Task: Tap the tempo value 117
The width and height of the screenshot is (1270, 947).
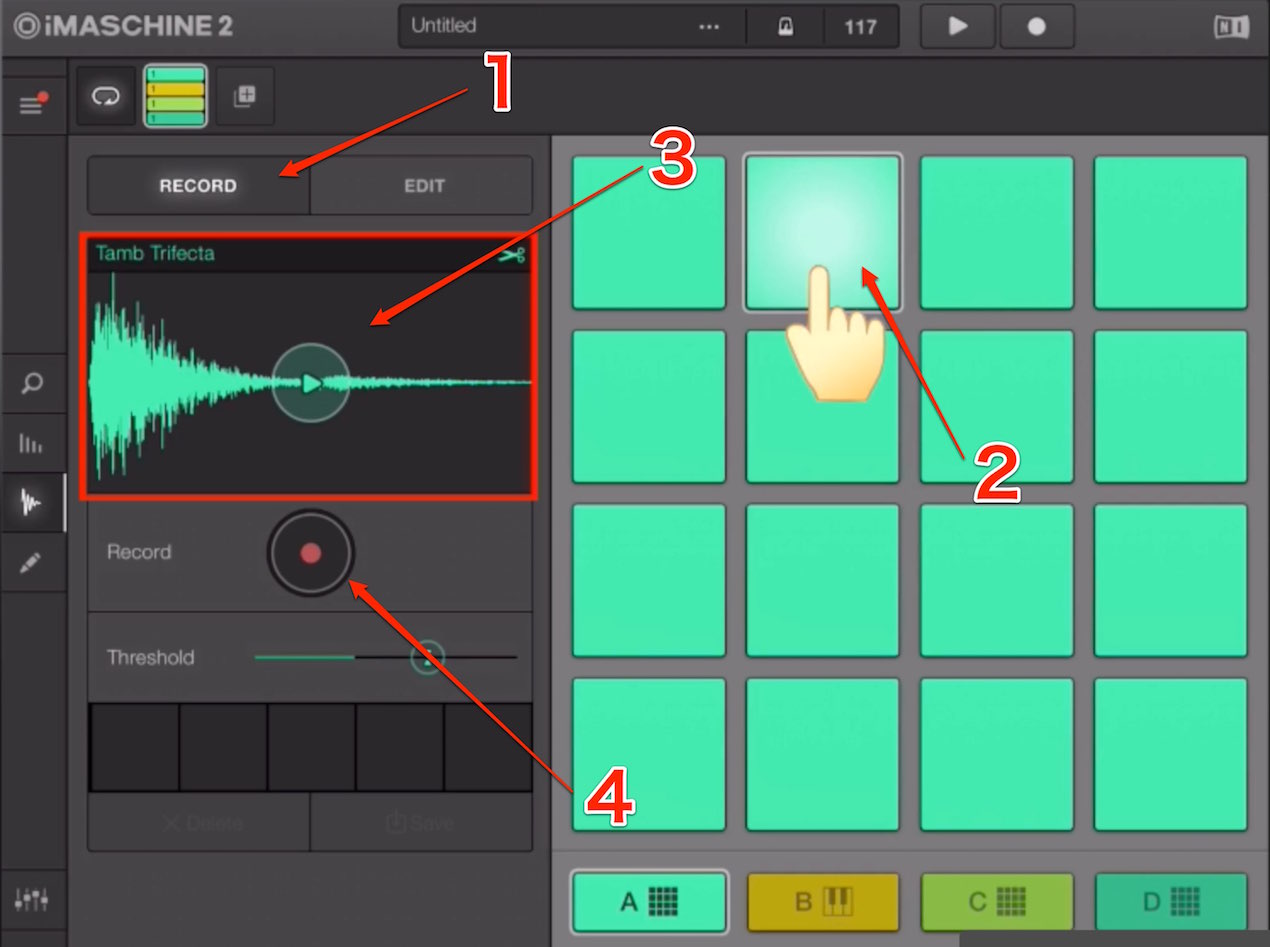Action: [860, 27]
